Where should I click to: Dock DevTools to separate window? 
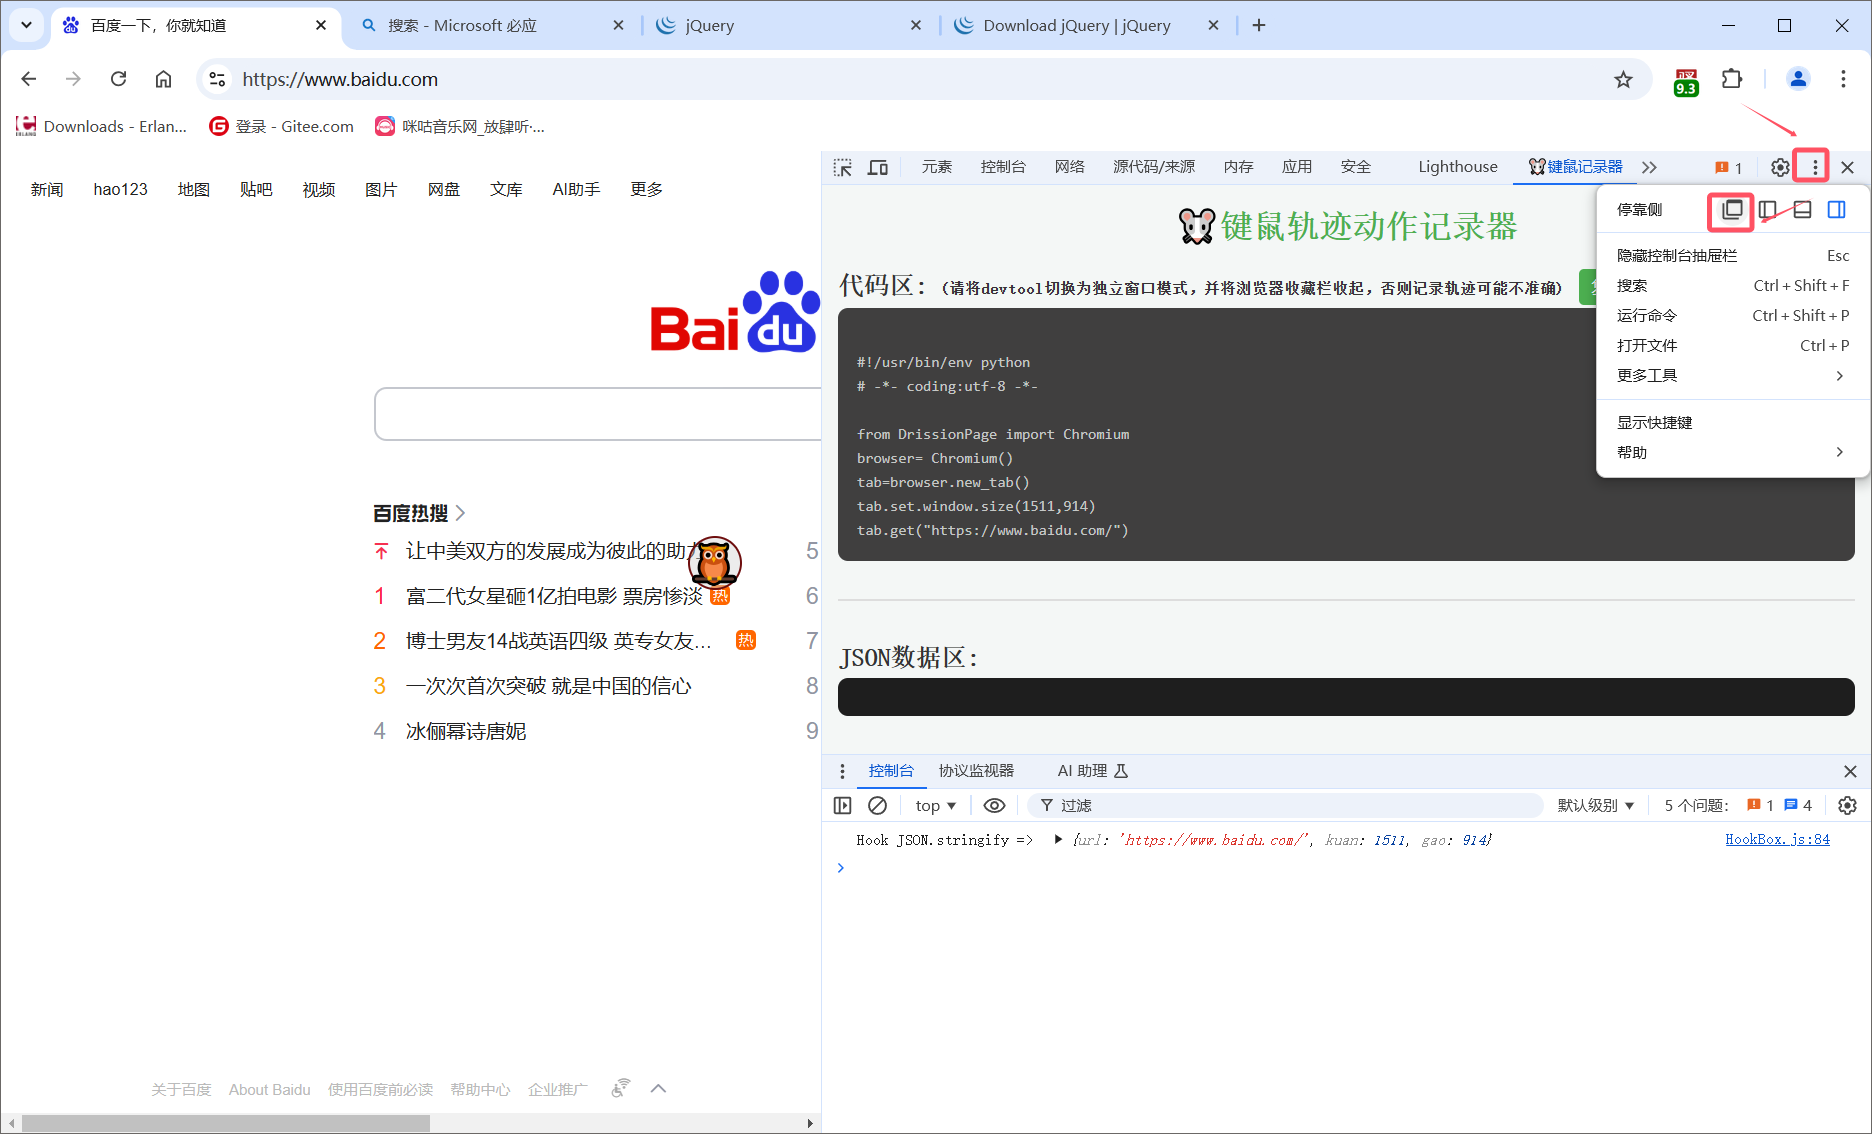tap(1732, 210)
